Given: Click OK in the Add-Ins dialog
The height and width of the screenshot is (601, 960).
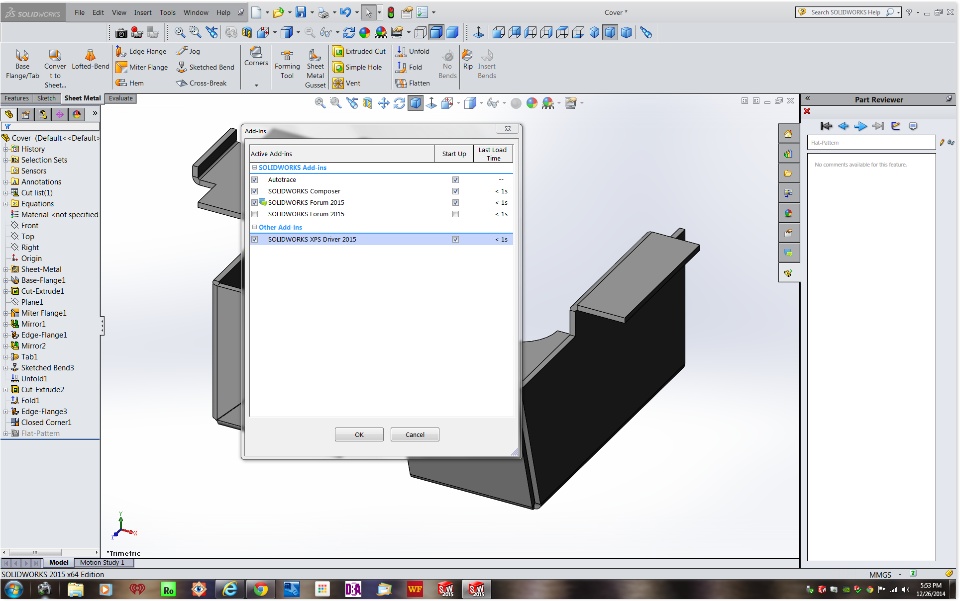Looking at the screenshot, I should 359,435.
